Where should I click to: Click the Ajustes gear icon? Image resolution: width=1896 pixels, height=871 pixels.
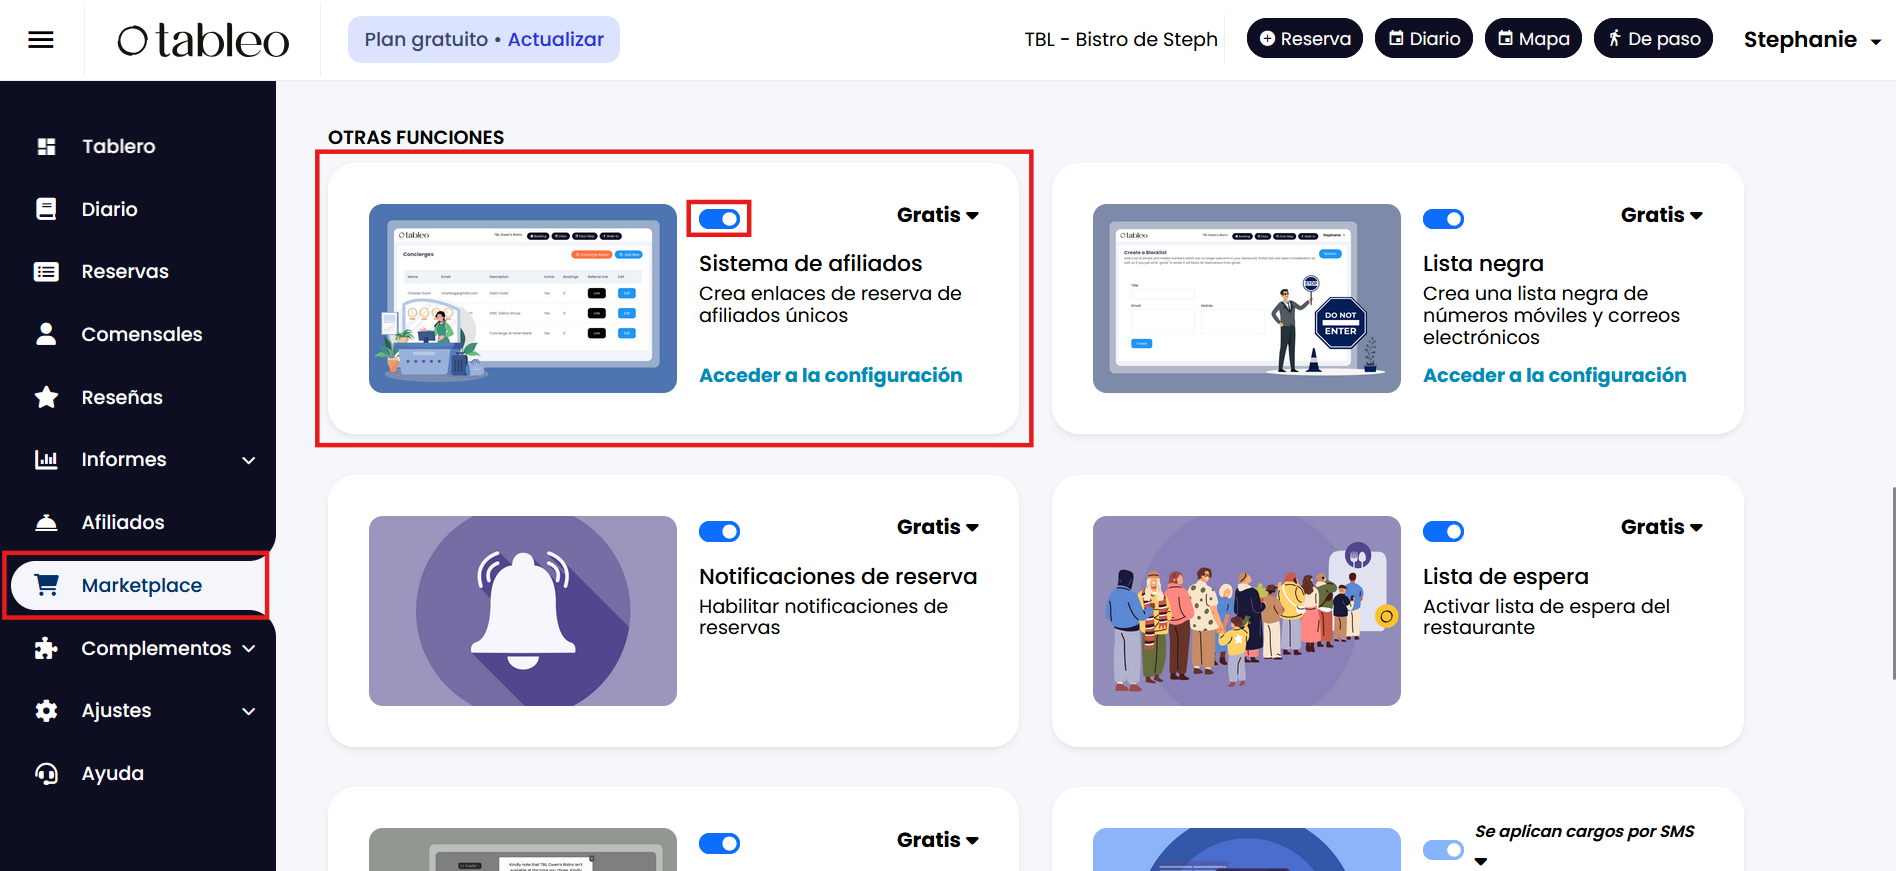(x=46, y=710)
